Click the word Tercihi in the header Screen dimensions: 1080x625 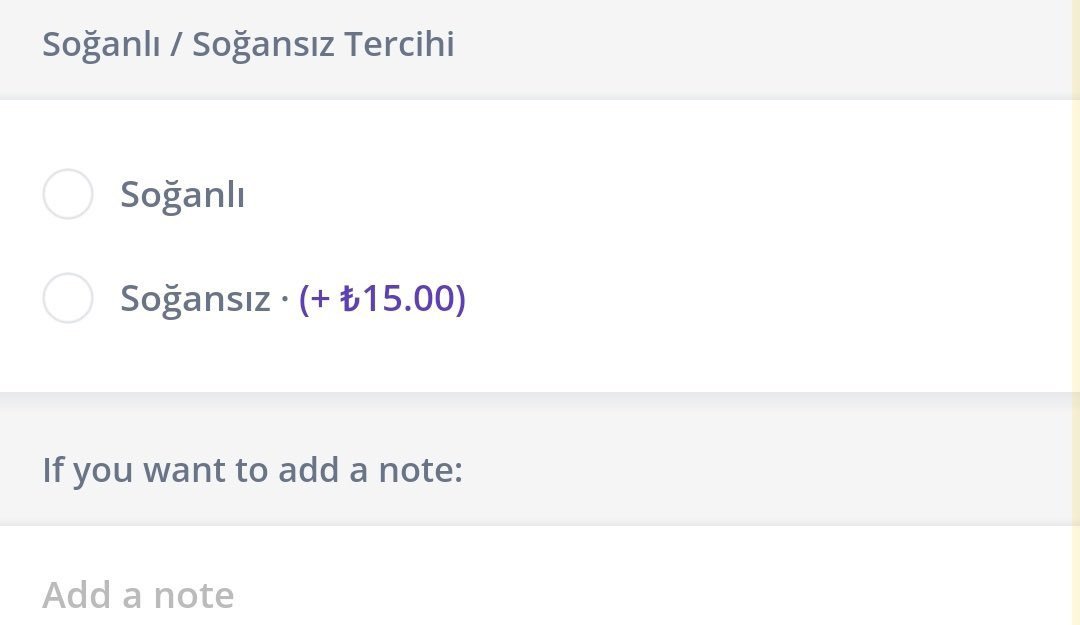[399, 44]
